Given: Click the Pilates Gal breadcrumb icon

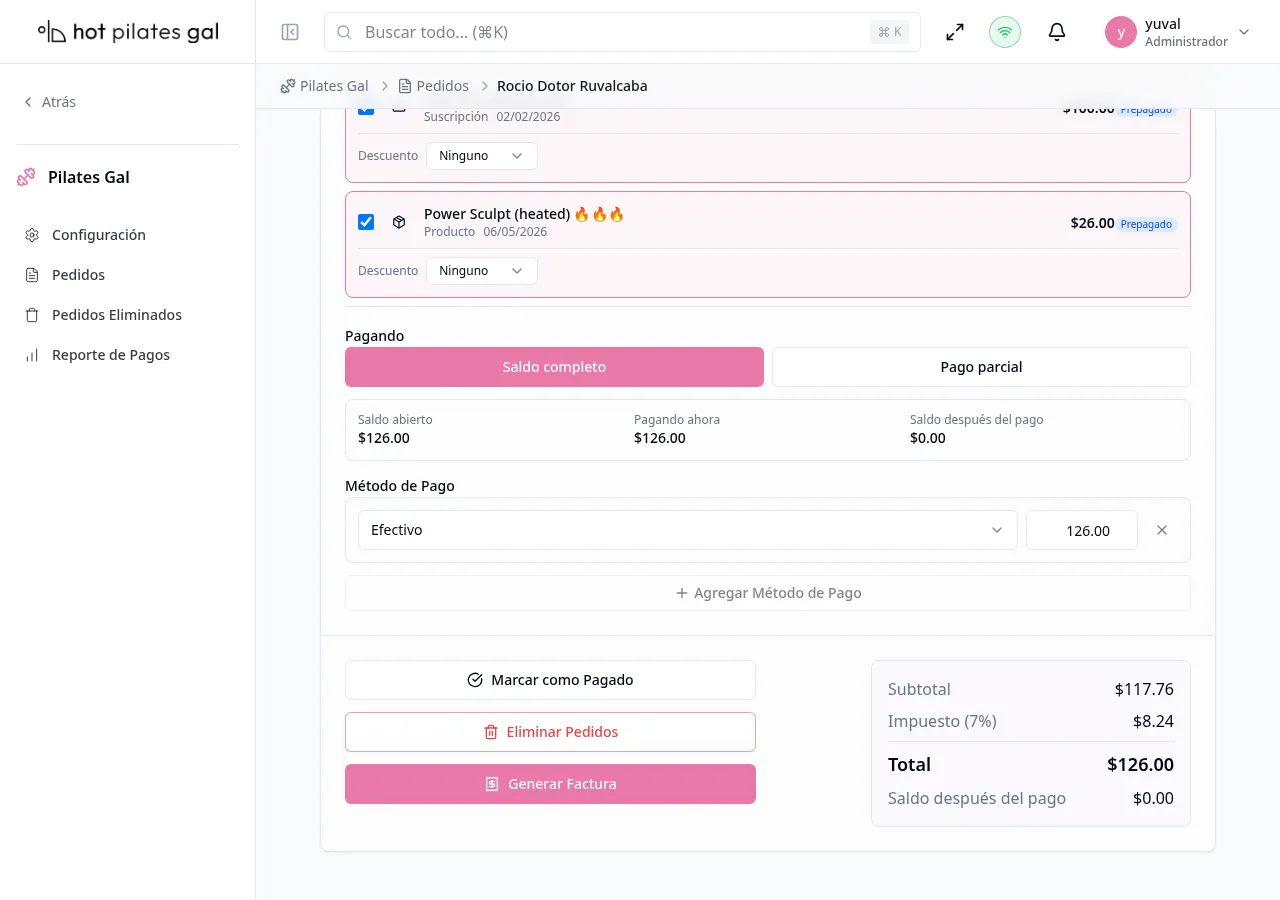Looking at the screenshot, I should click(288, 86).
